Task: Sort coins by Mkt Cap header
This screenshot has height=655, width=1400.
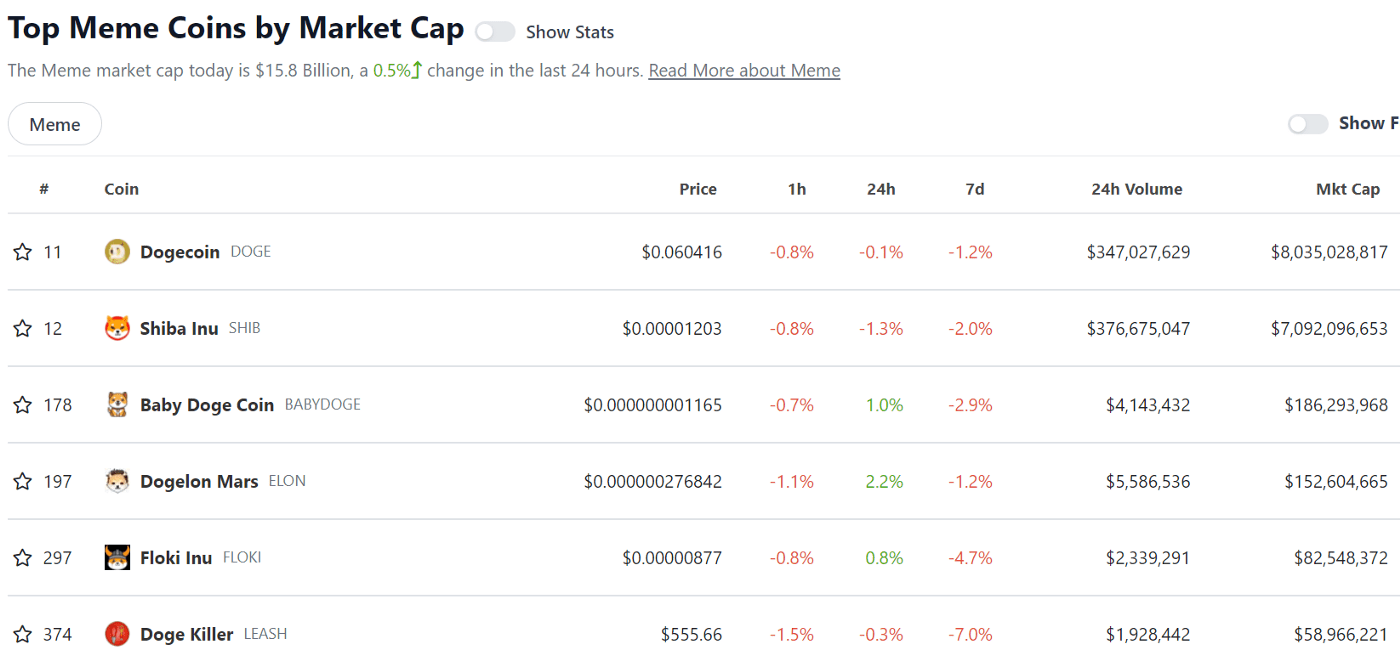Action: [x=1347, y=189]
